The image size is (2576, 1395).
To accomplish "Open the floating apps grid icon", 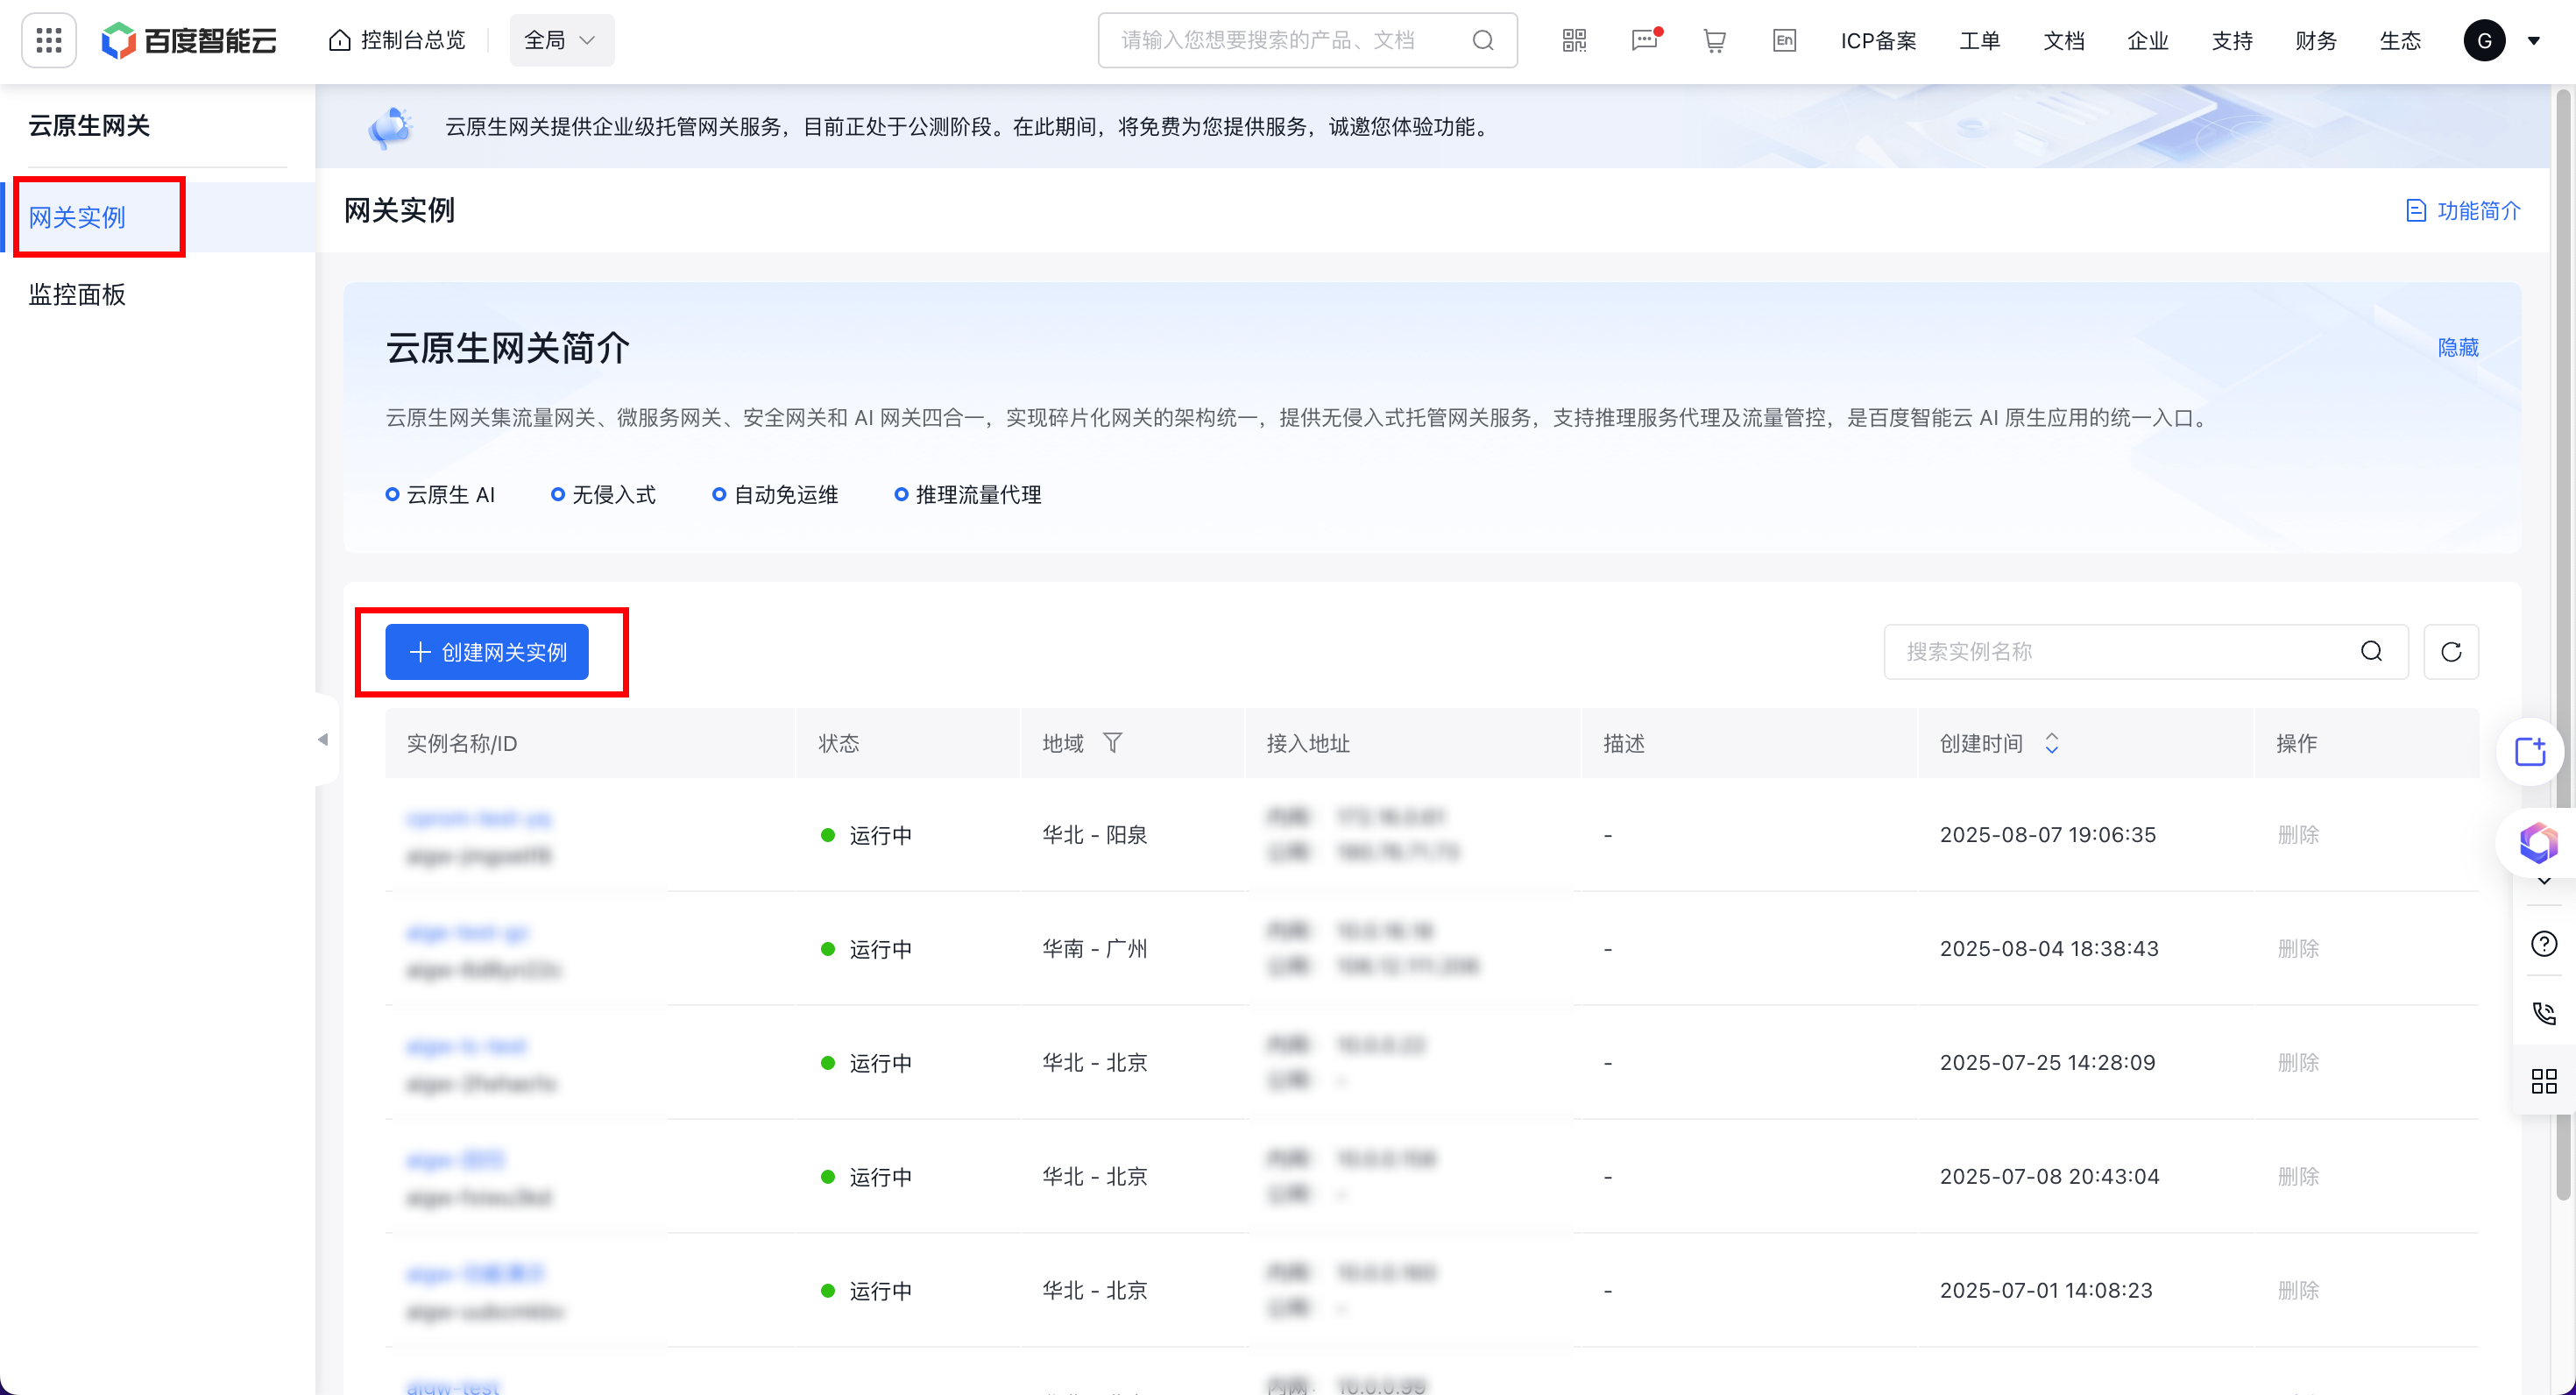I will [2543, 1081].
